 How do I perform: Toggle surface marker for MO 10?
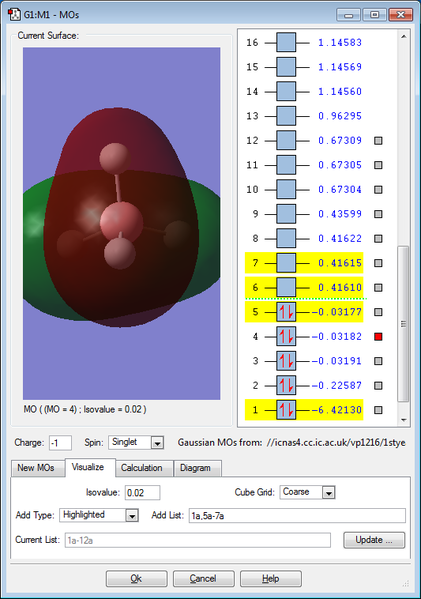(x=378, y=189)
